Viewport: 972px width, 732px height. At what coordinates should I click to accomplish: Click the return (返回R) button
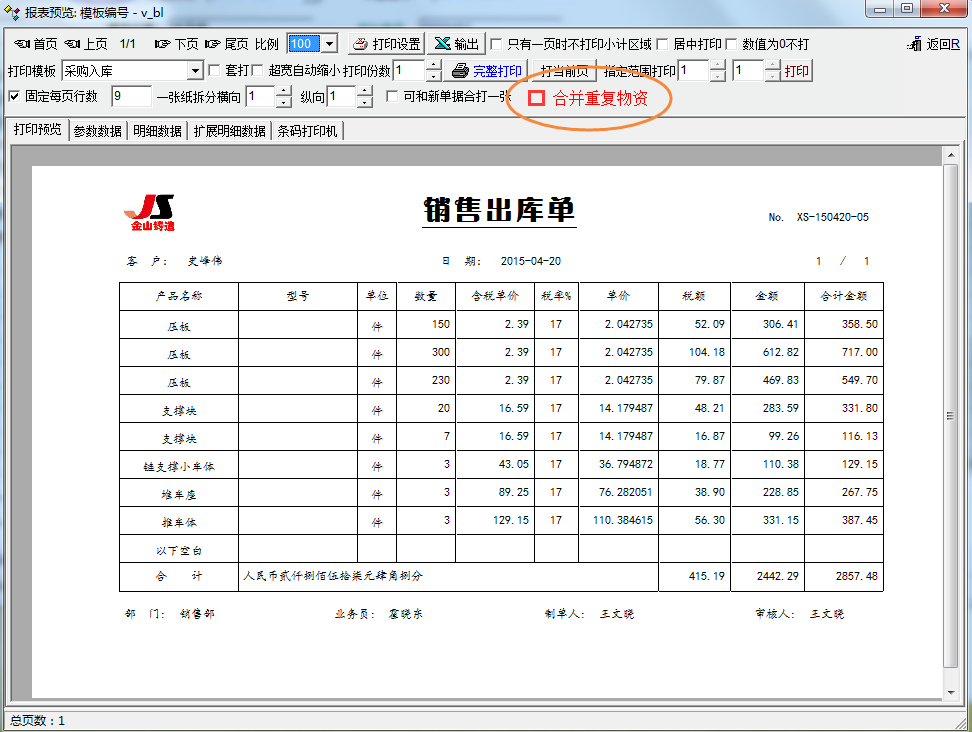(934, 44)
